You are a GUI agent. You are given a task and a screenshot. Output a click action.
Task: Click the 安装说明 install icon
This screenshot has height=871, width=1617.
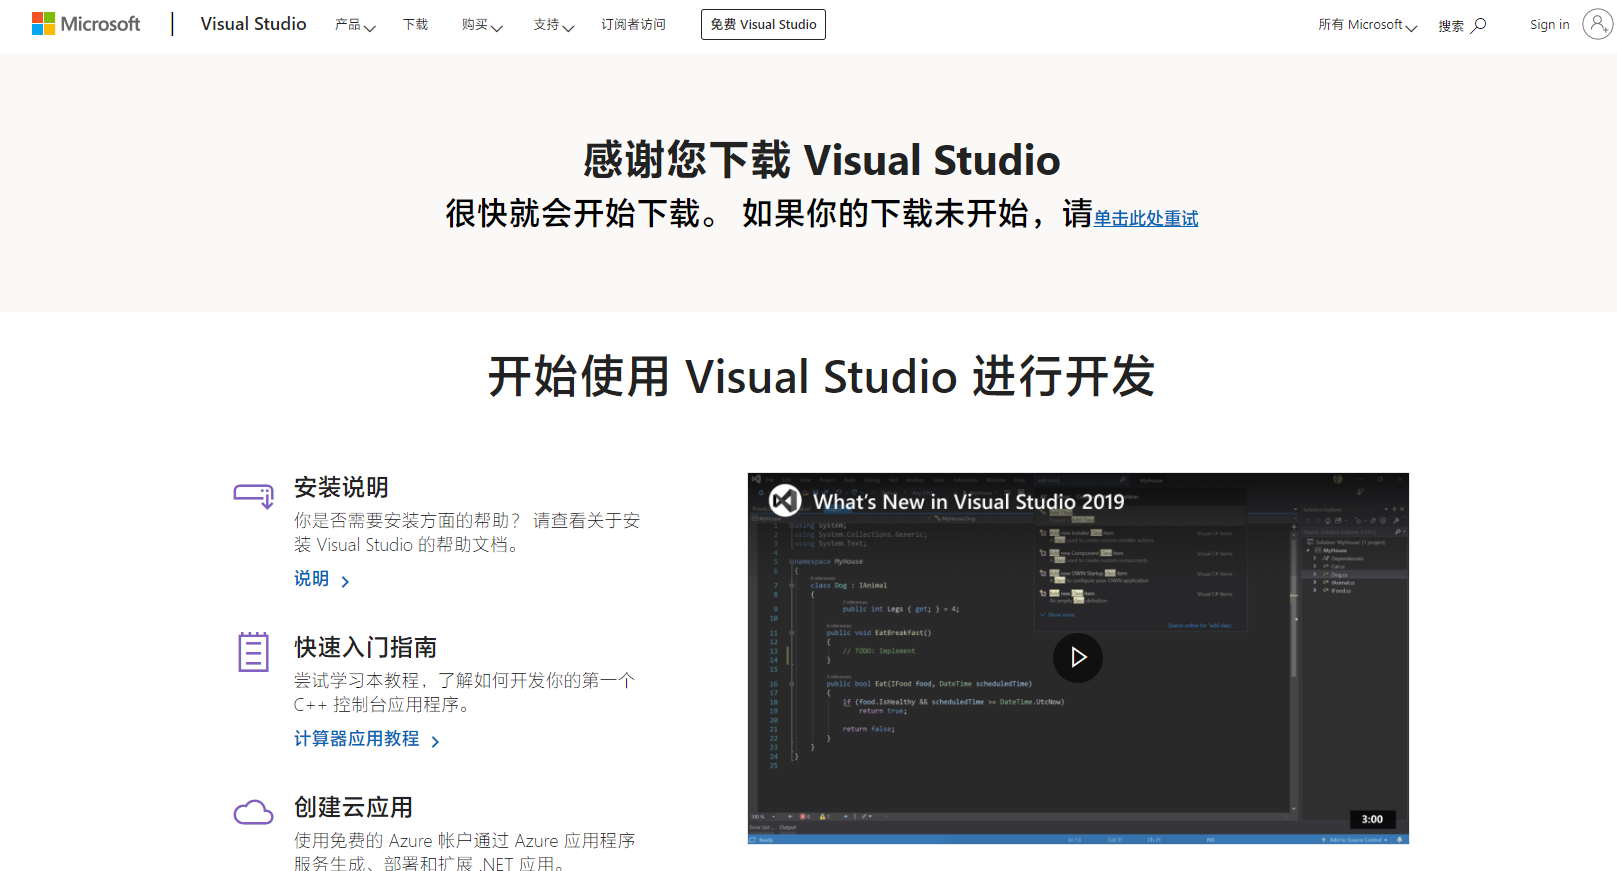[254, 495]
